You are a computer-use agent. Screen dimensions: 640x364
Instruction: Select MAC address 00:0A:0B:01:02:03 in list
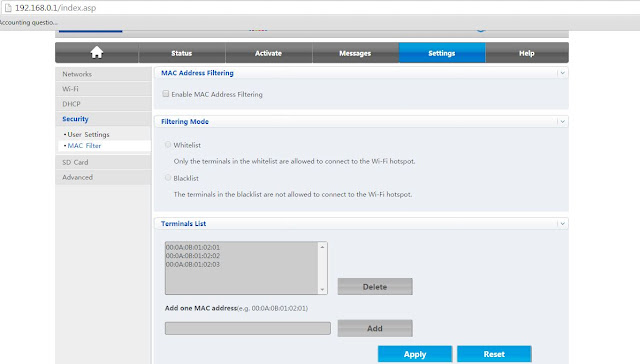click(193, 264)
